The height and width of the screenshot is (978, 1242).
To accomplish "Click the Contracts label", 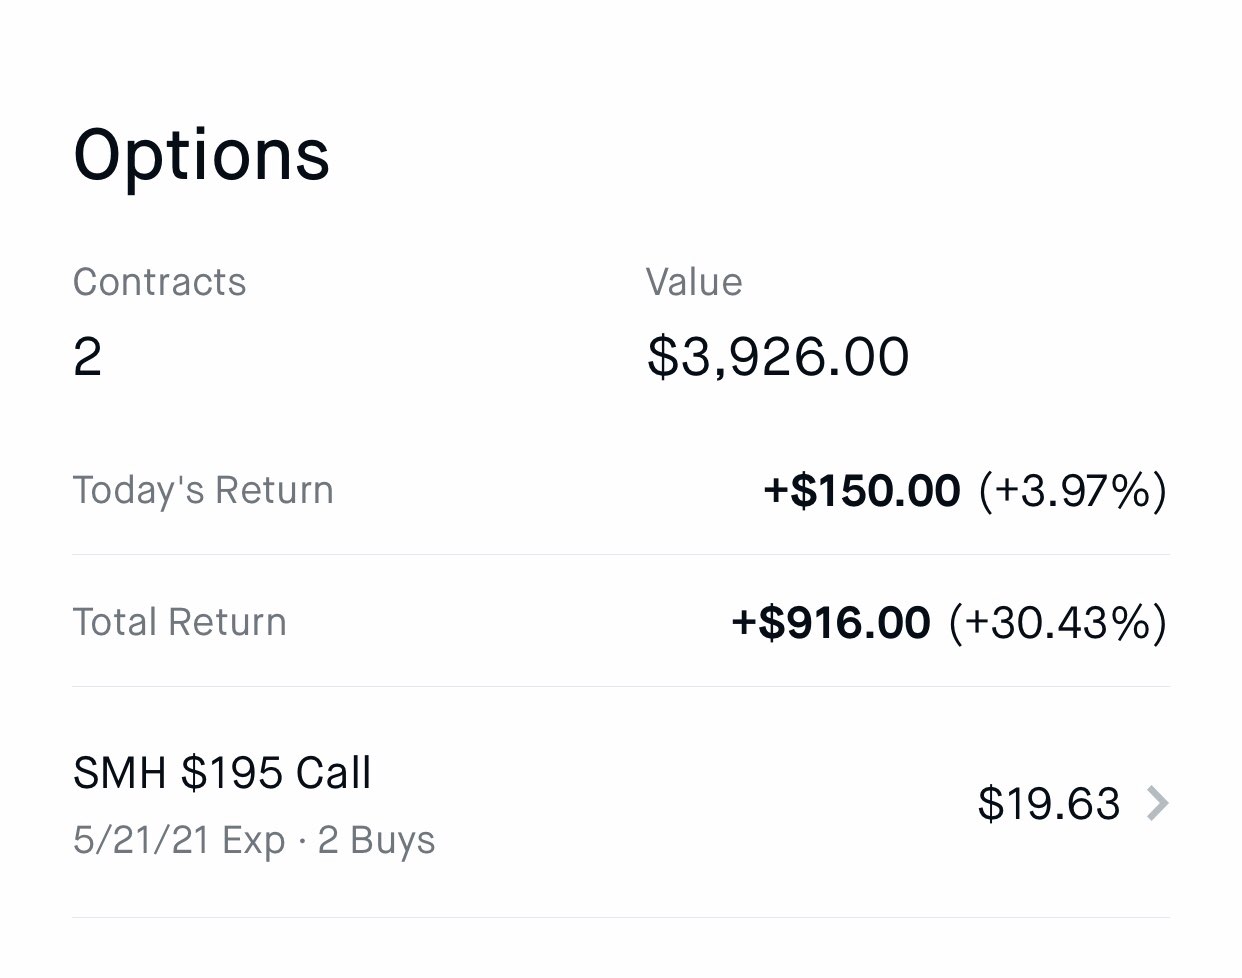I will pyautogui.click(x=159, y=283).
